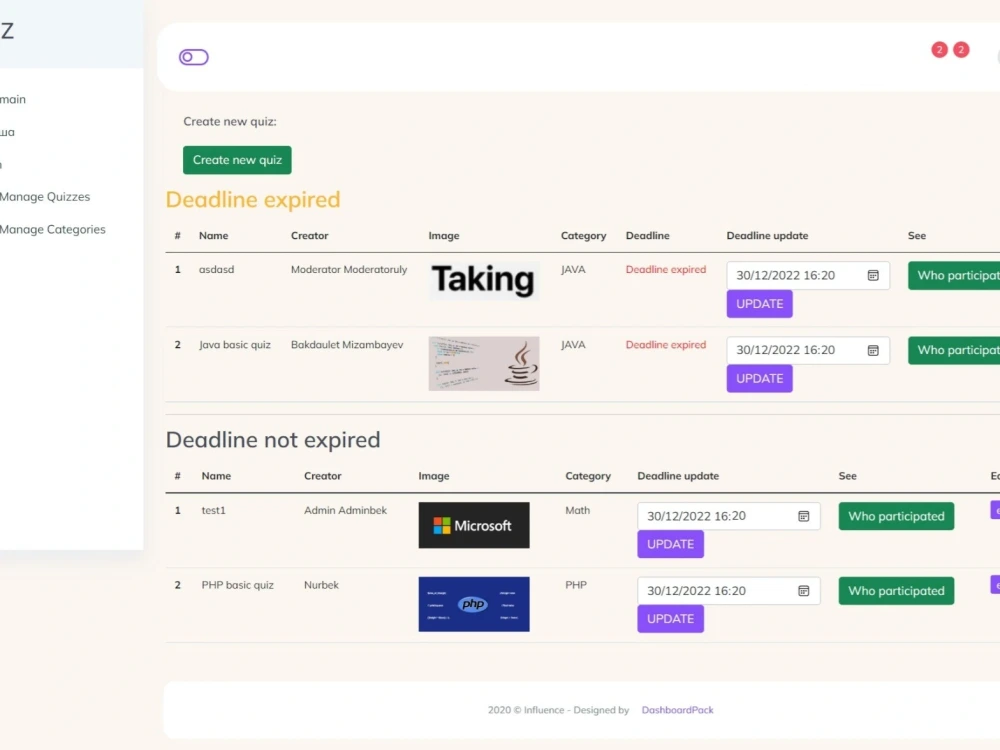This screenshot has height=750, width=1000.
Task: Select the main item in the sidebar
Action: 13,99
